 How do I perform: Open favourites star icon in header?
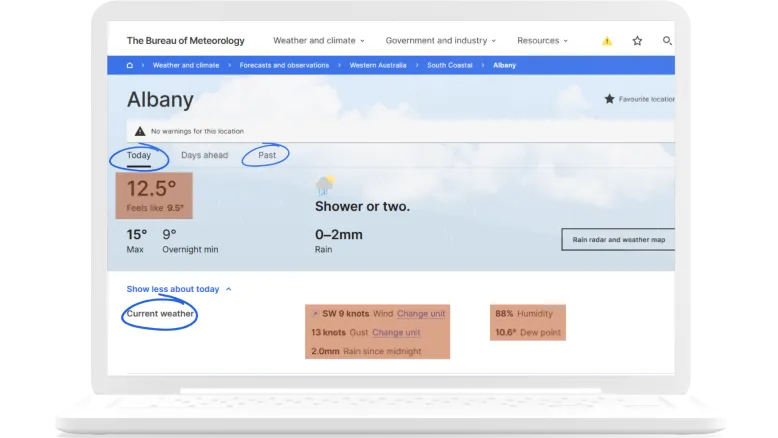tap(637, 41)
